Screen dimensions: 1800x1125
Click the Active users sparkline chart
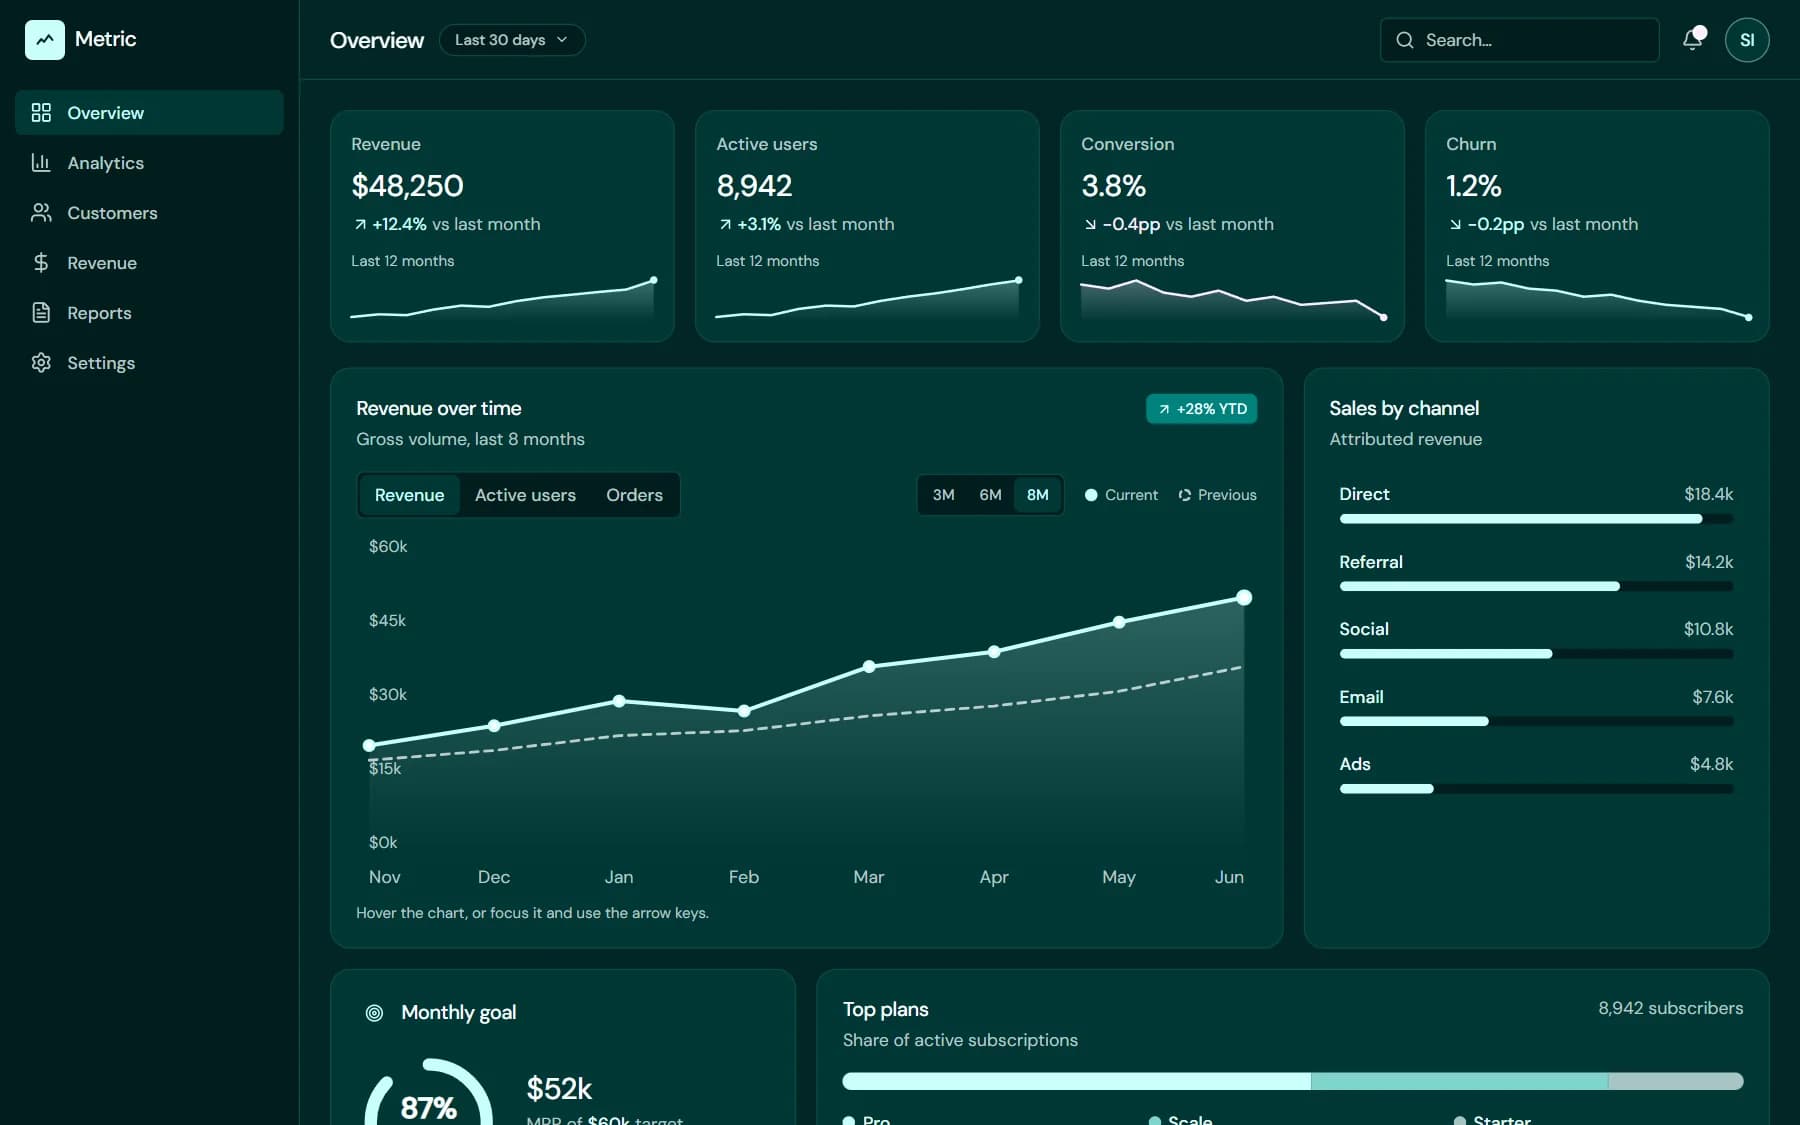pos(867,299)
